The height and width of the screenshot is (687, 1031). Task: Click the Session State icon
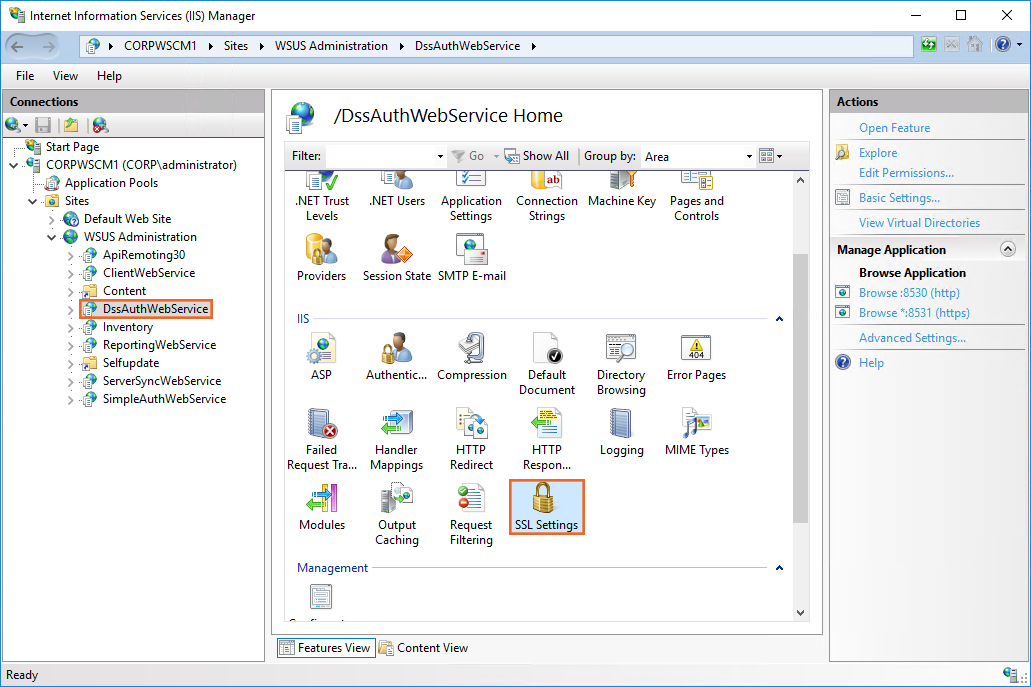(x=397, y=258)
